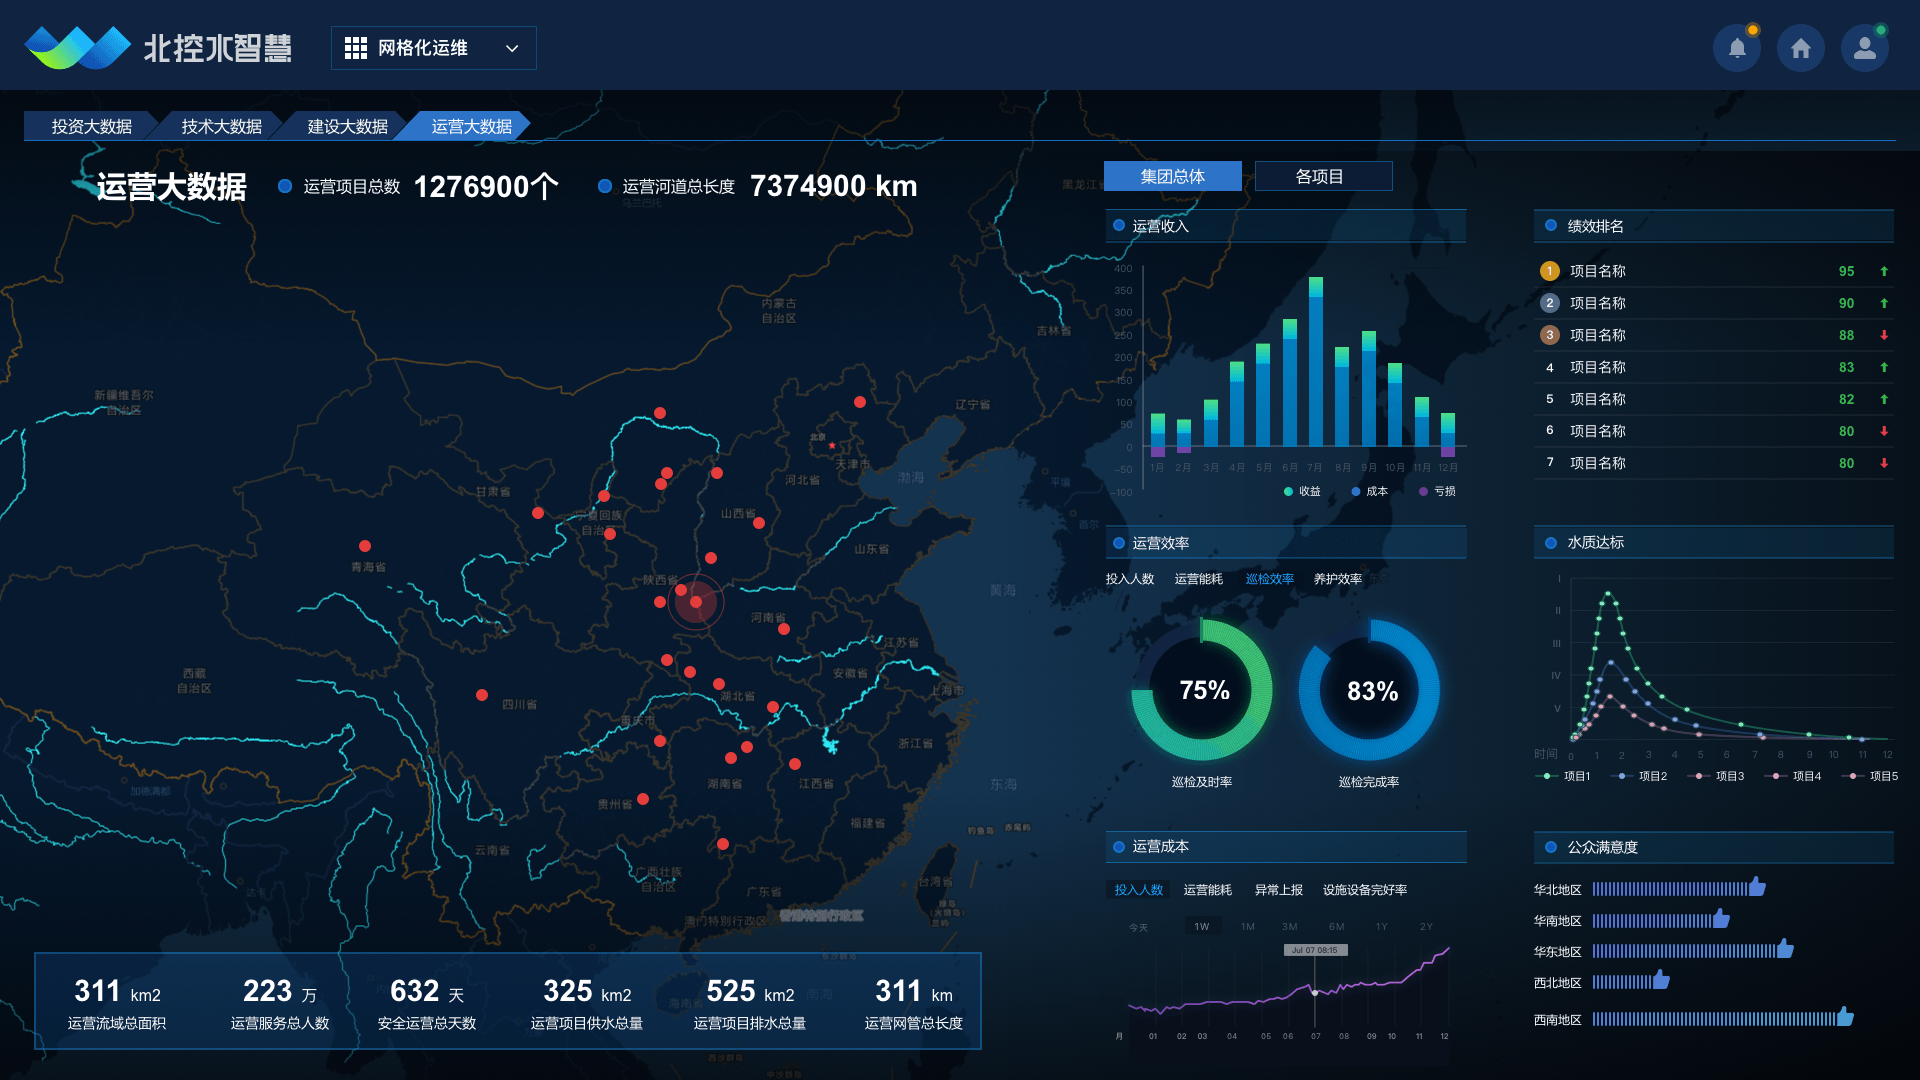Image resolution: width=1920 pixels, height=1080 pixels.
Task: Go to home via house icon
Action: tap(1801, 48)
